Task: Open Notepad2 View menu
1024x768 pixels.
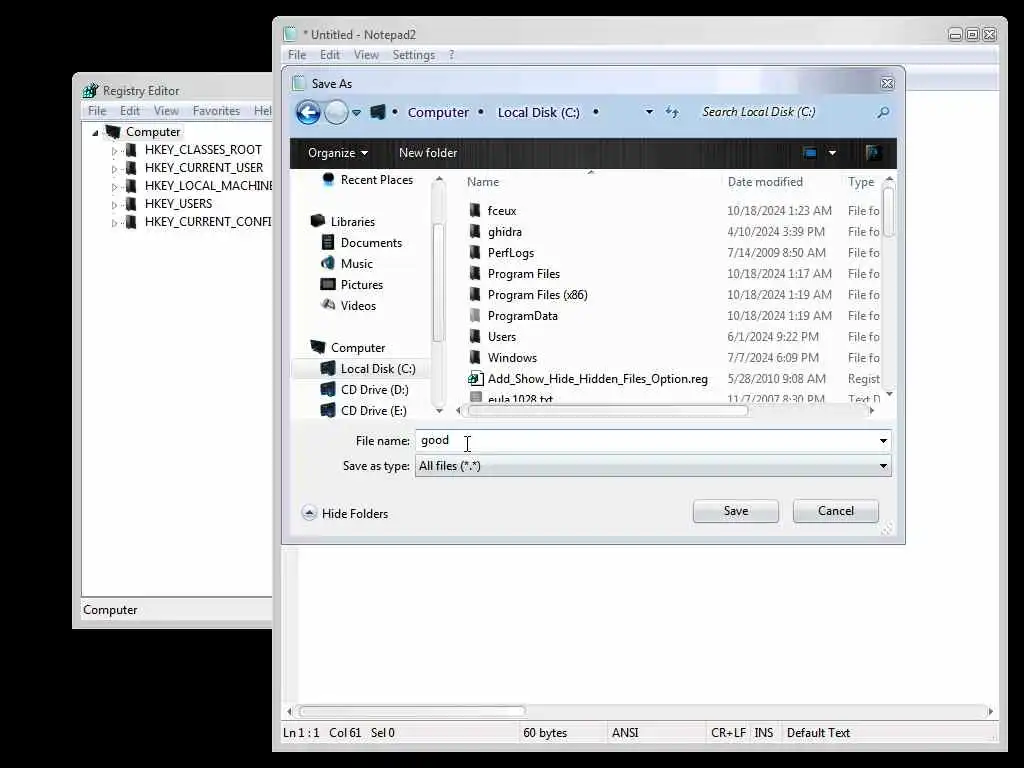Action: click(x=366, y=55)
